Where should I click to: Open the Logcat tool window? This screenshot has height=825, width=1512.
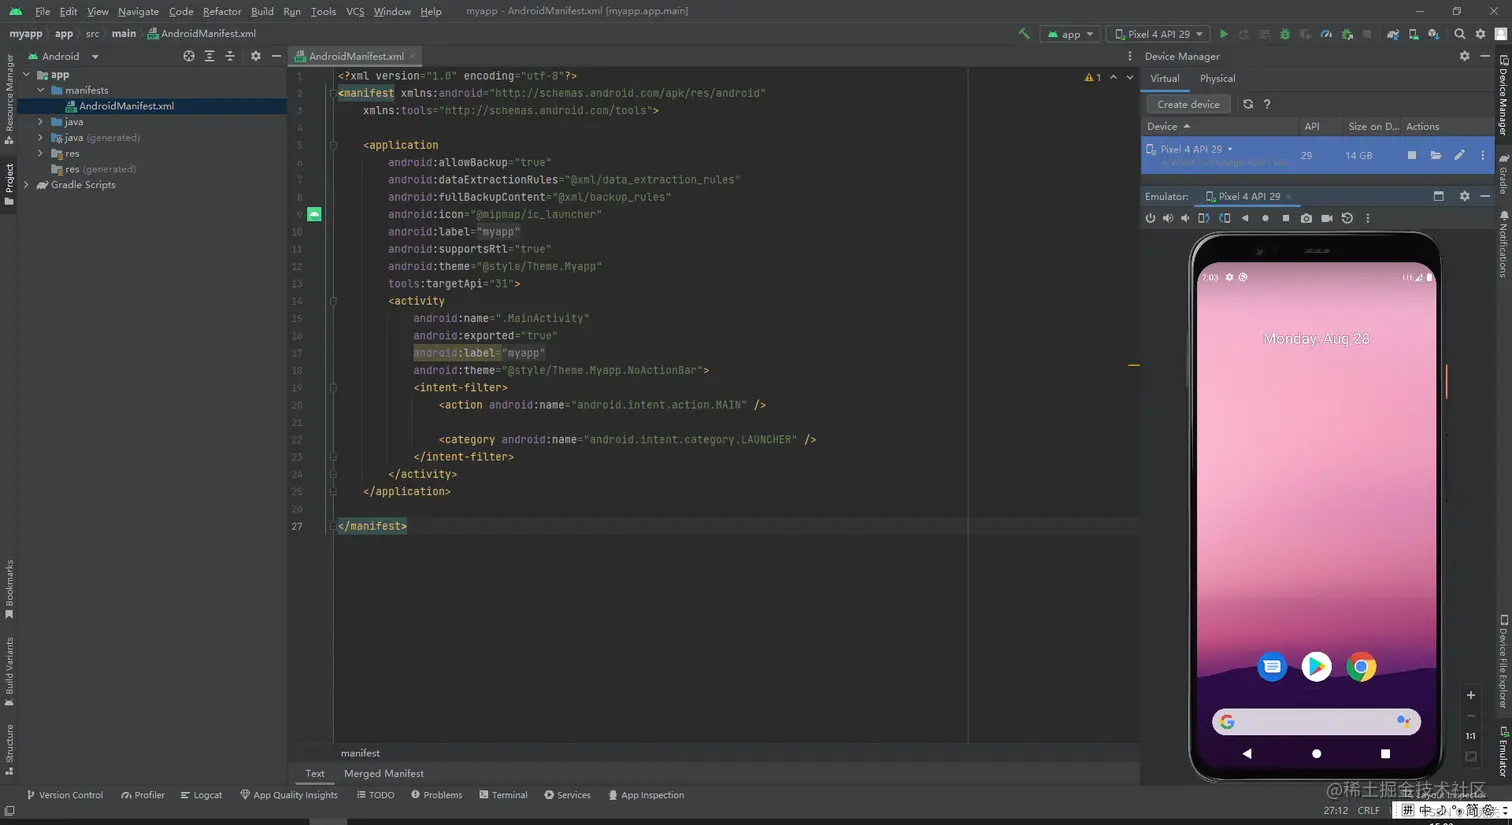(x=201, y=795)
